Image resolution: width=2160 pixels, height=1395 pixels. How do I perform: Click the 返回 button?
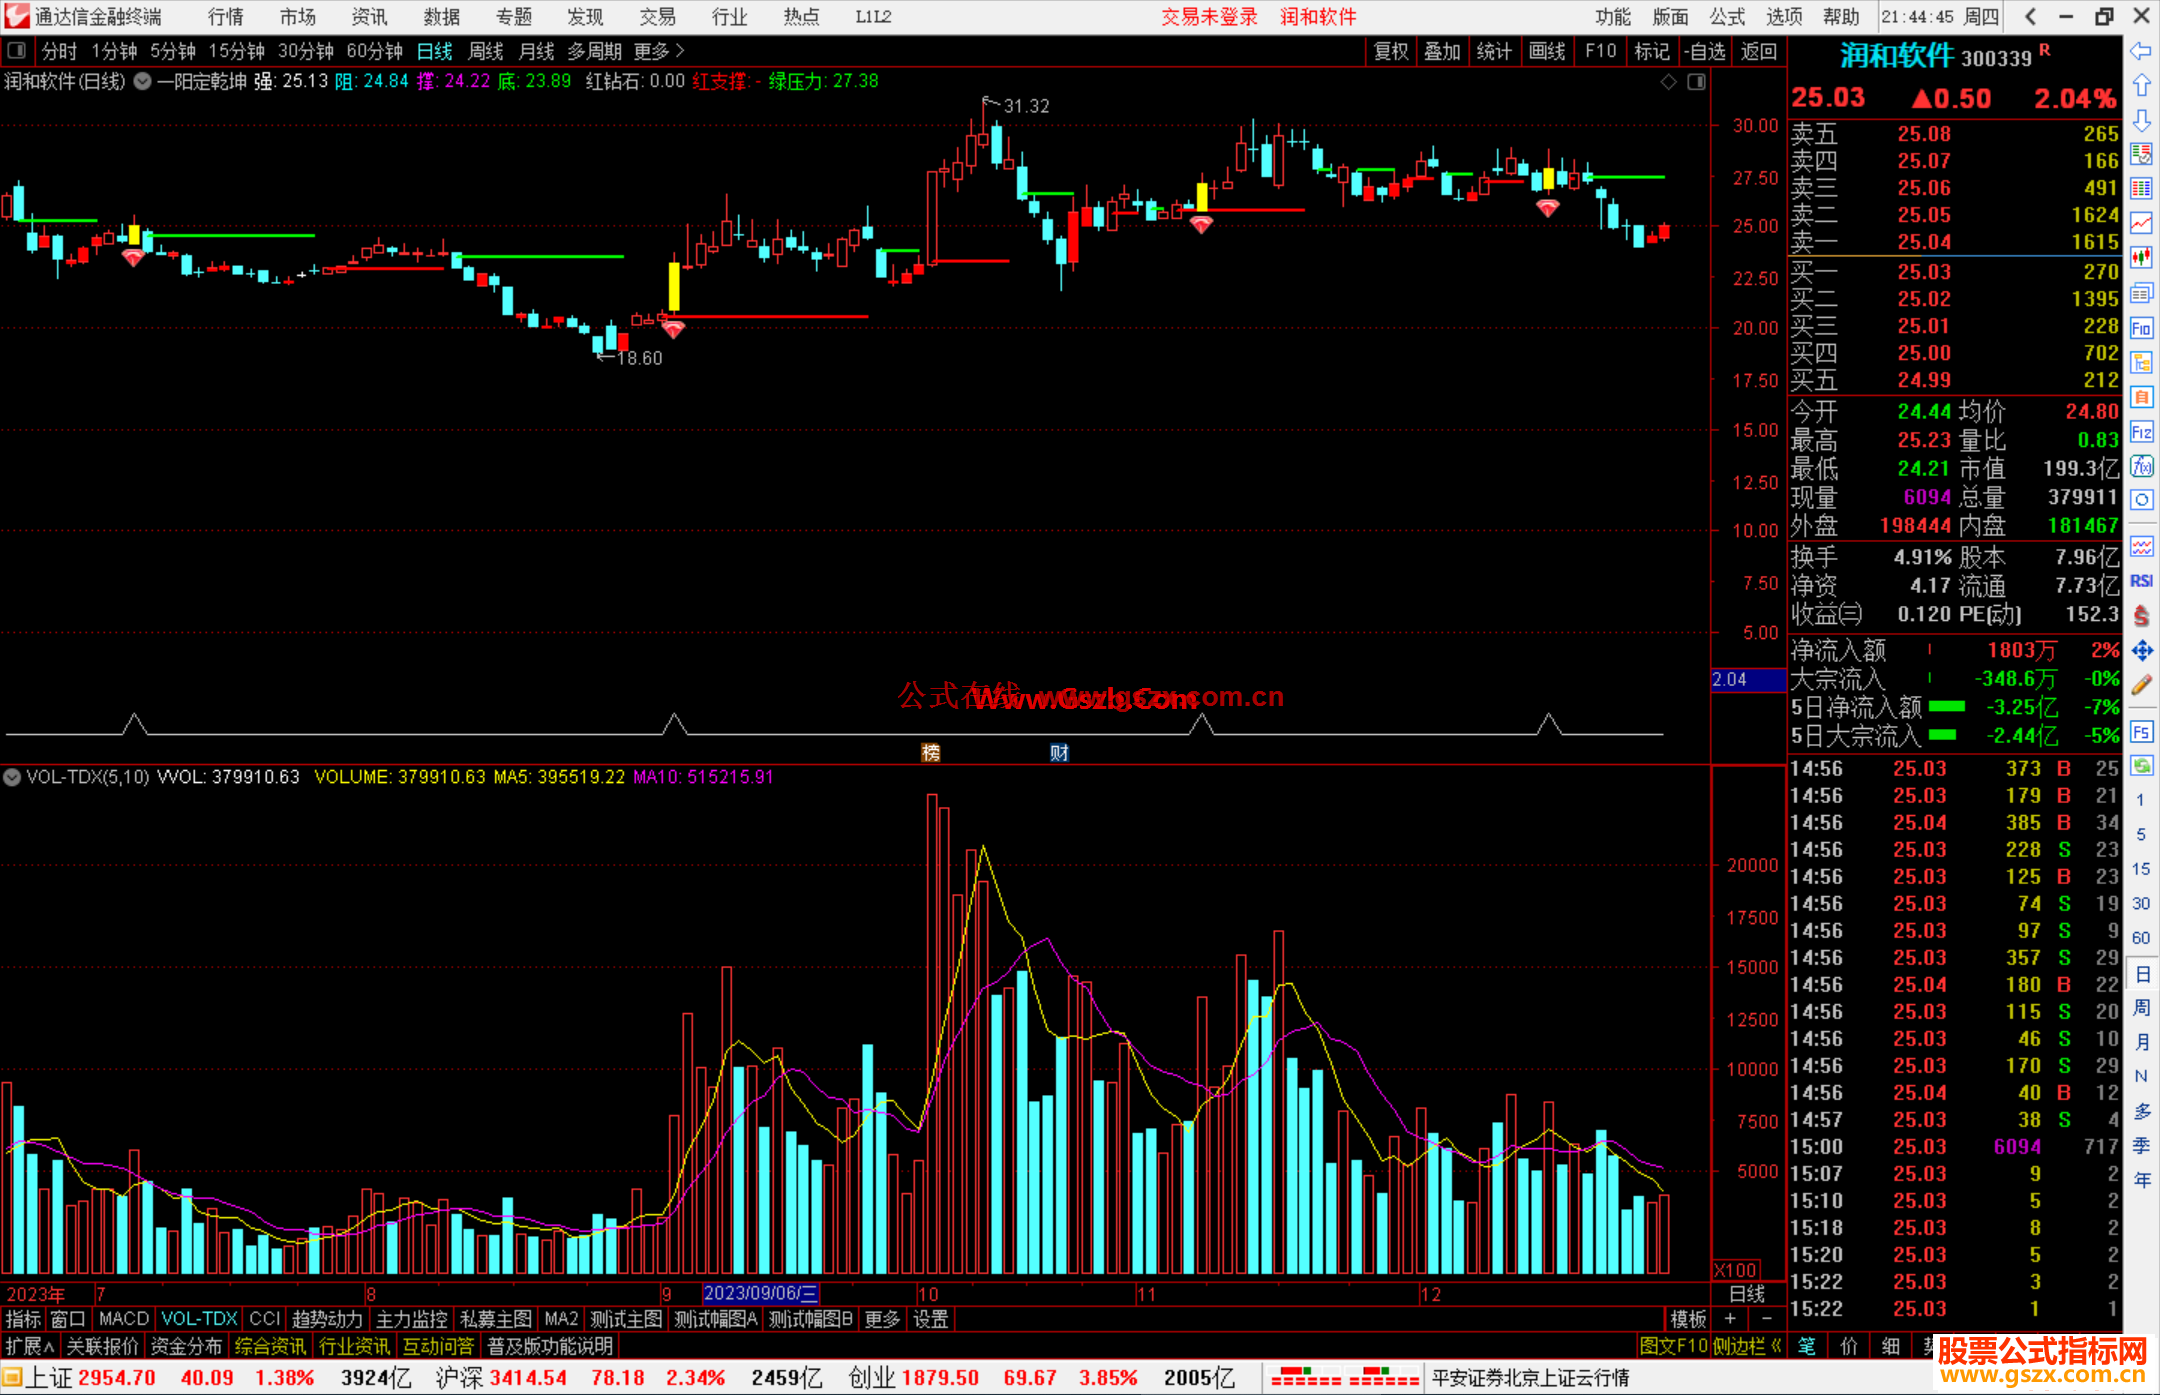tap(1758, 51)
